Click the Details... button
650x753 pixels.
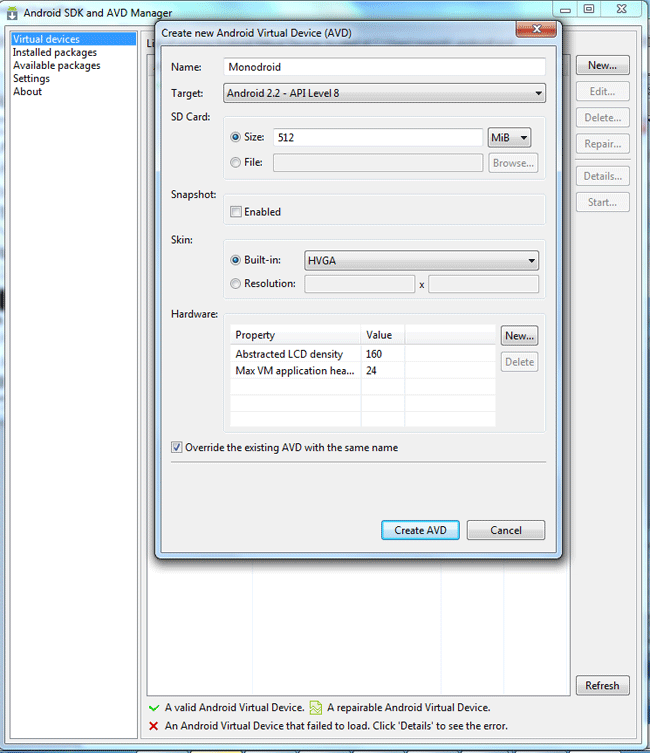(x=602, y=176)
